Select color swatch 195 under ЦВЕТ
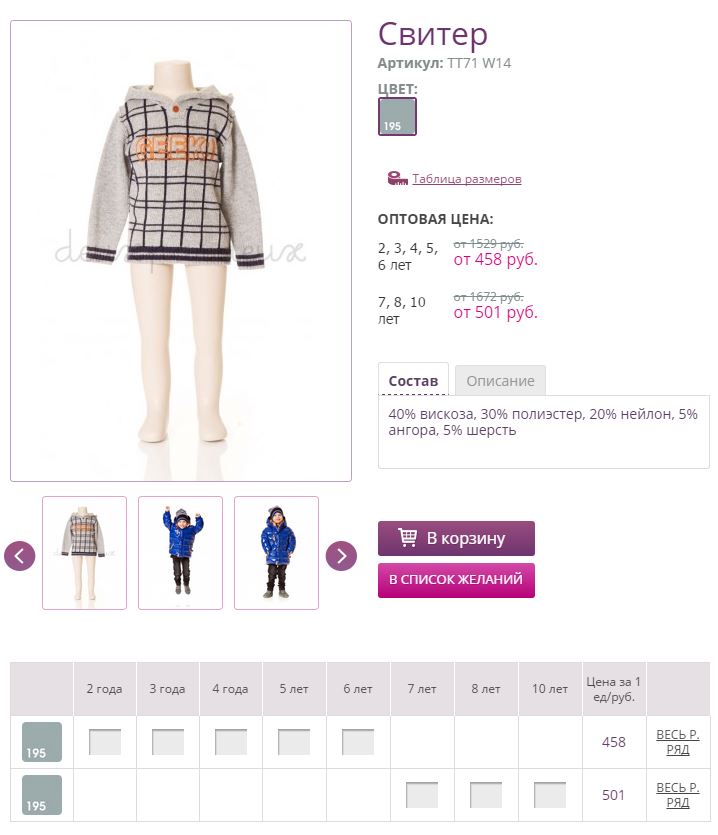This screenshot has height=835, width=718. pos(397,117)
